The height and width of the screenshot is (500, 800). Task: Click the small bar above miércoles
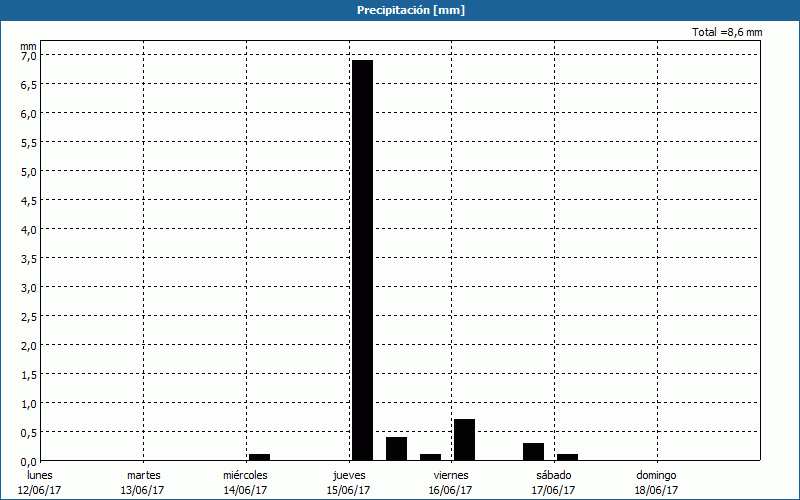pyautogui.click(x=259, y=457)
